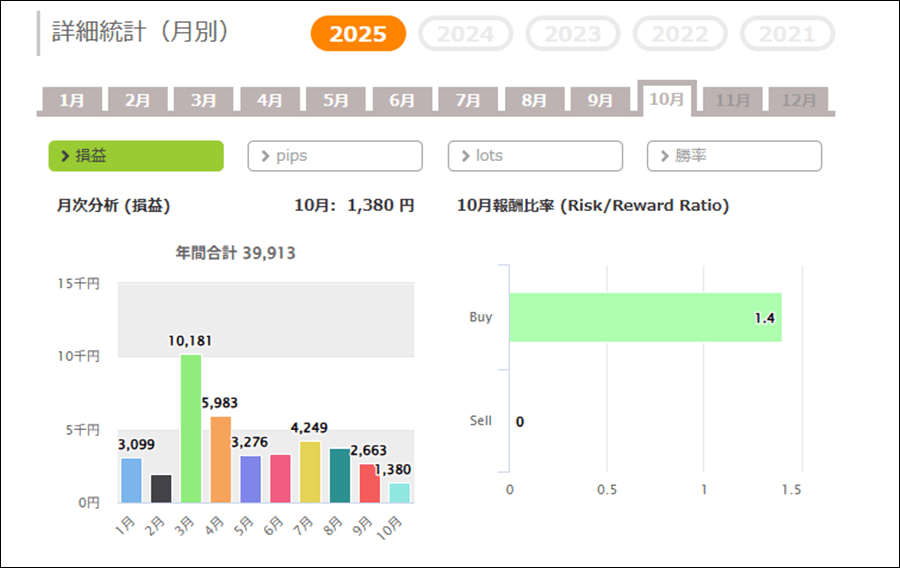
Task: Show 2021 yearly statistics
Action: pyautogui.click(x=787, y=34)
